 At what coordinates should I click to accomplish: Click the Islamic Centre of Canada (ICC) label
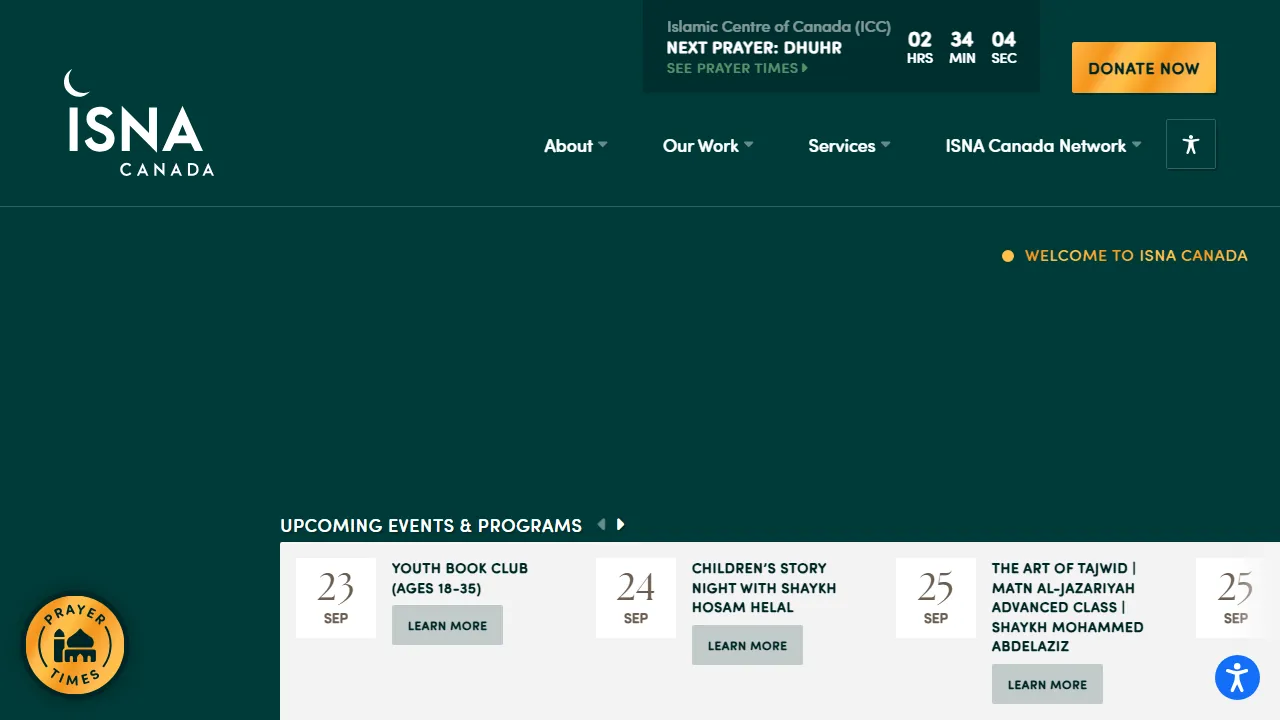coord(779,27)
